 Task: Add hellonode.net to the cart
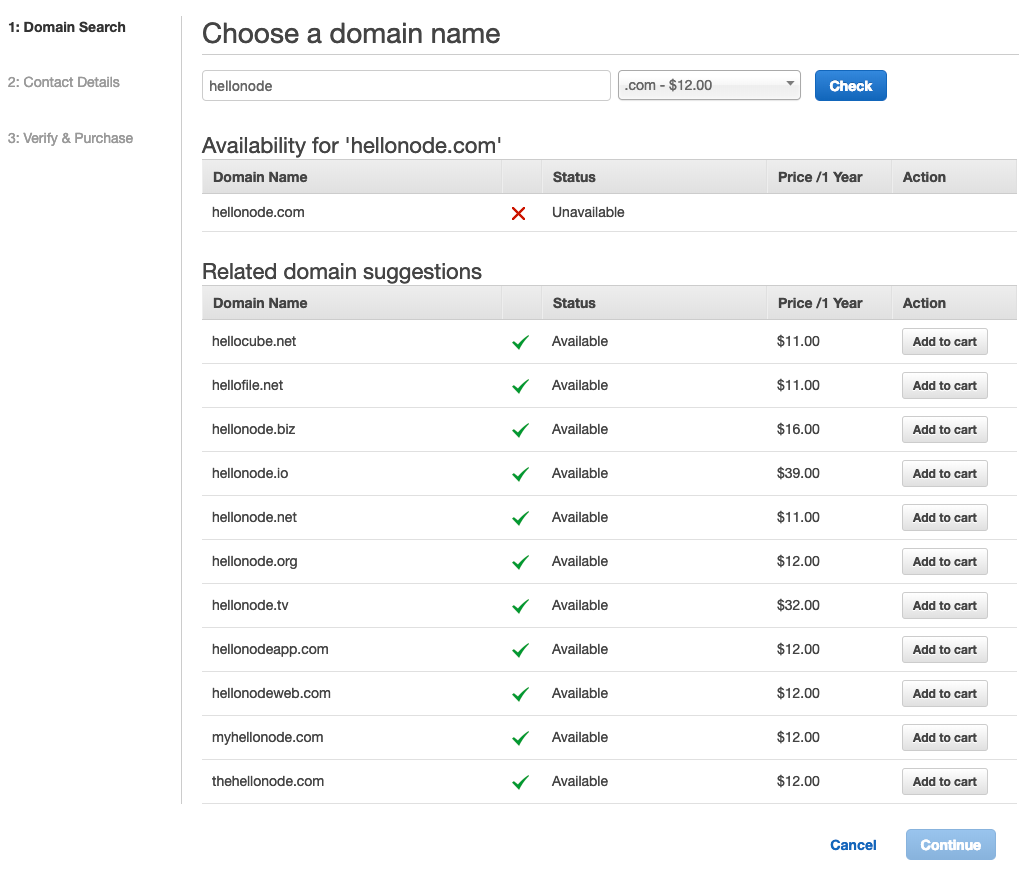(944, 517)
